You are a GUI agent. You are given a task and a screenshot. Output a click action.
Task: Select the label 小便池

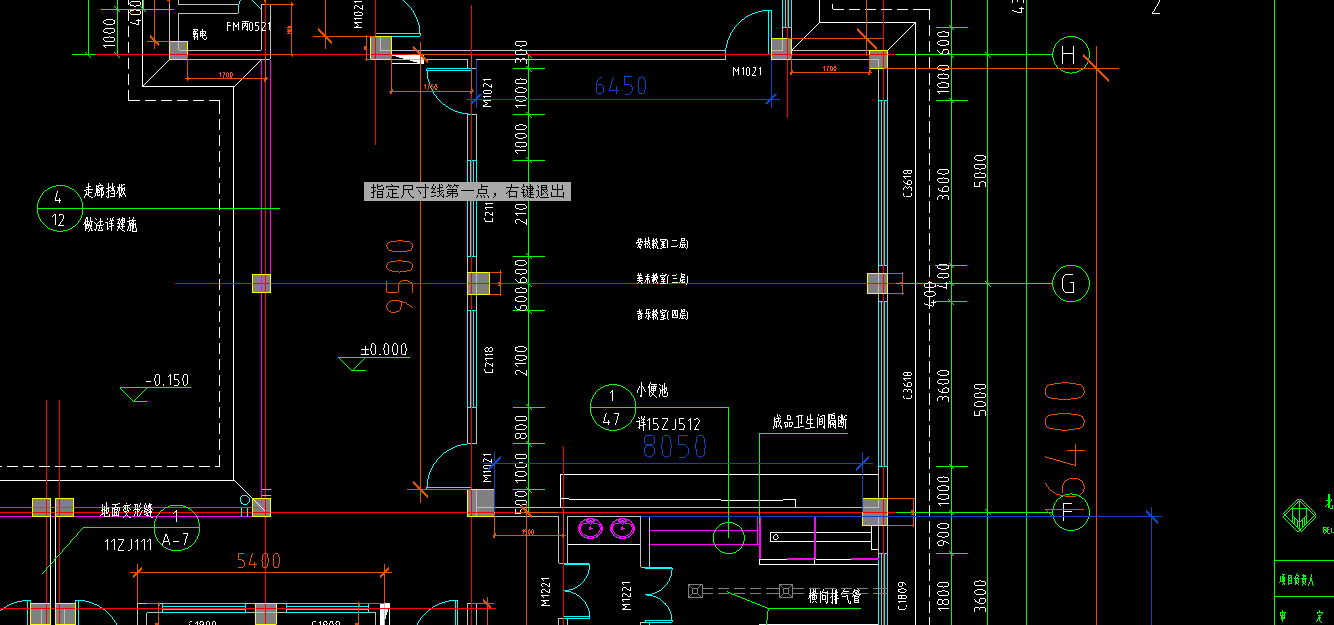tap(652, 391)
